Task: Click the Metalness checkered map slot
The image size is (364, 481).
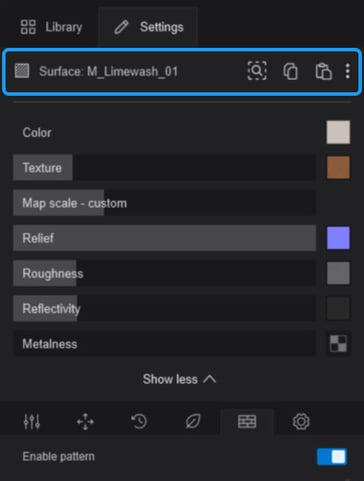Action: click(338, 344)
